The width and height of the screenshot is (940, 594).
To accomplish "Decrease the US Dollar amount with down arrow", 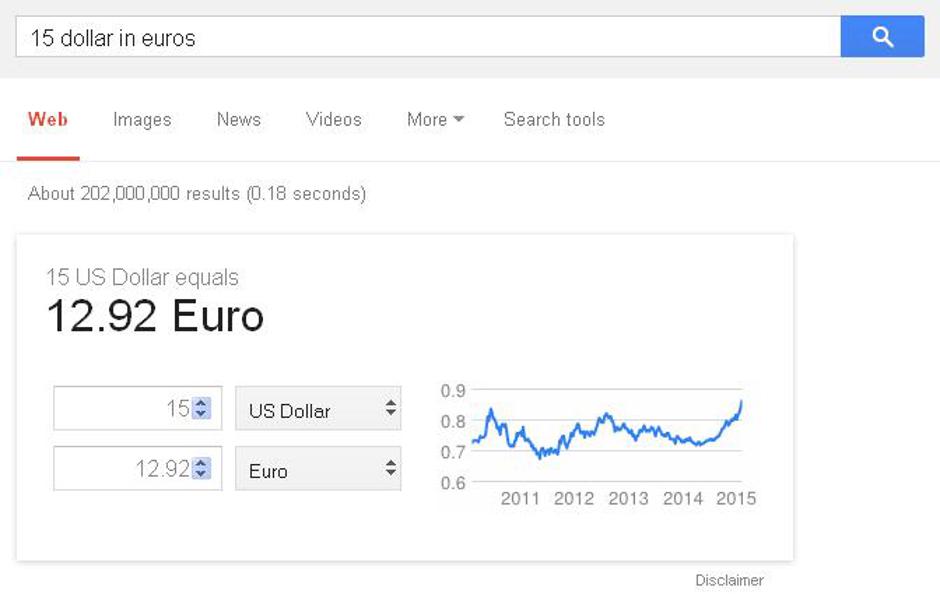I will [x=202, y=414].
